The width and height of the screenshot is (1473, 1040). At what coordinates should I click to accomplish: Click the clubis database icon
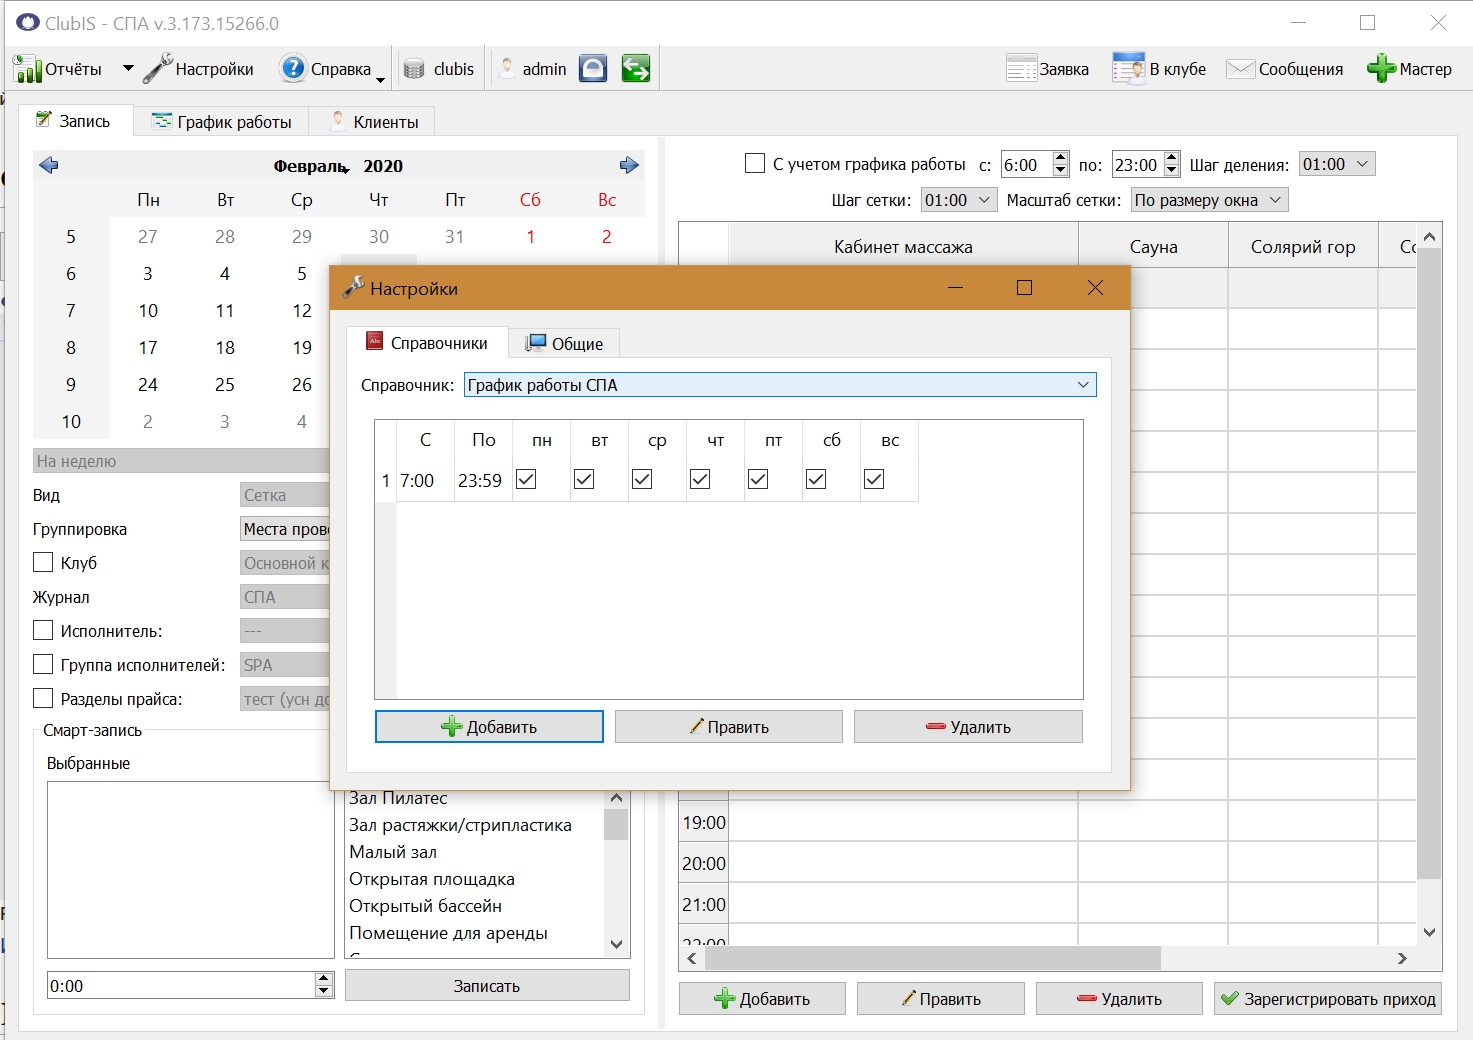(414, 69)
